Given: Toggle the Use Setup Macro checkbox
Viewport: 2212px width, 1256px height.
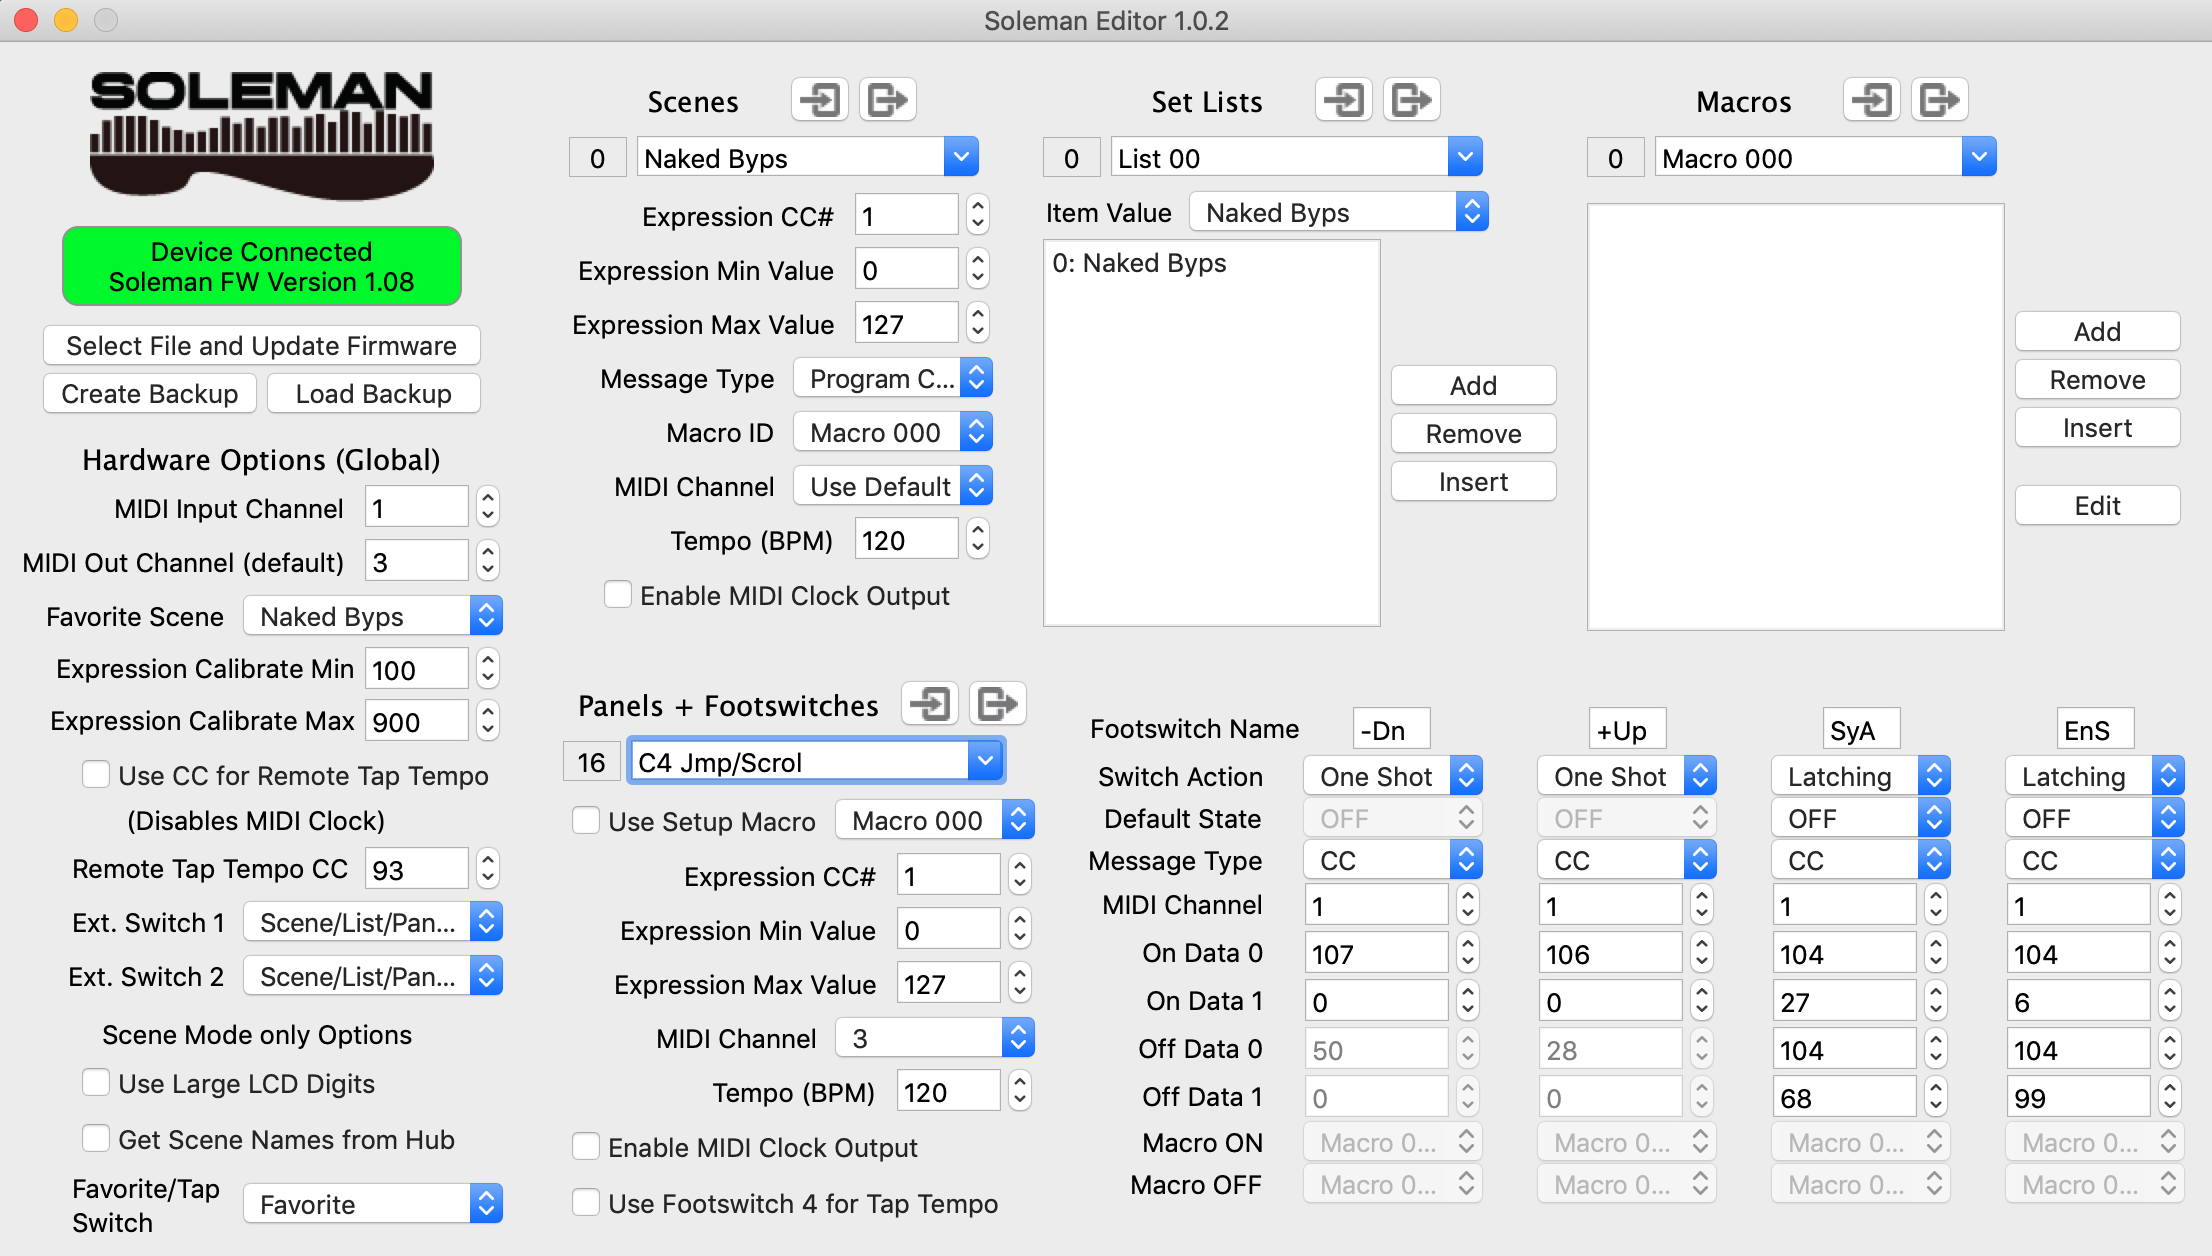Looking at the screenshot, I should [586, 821].
